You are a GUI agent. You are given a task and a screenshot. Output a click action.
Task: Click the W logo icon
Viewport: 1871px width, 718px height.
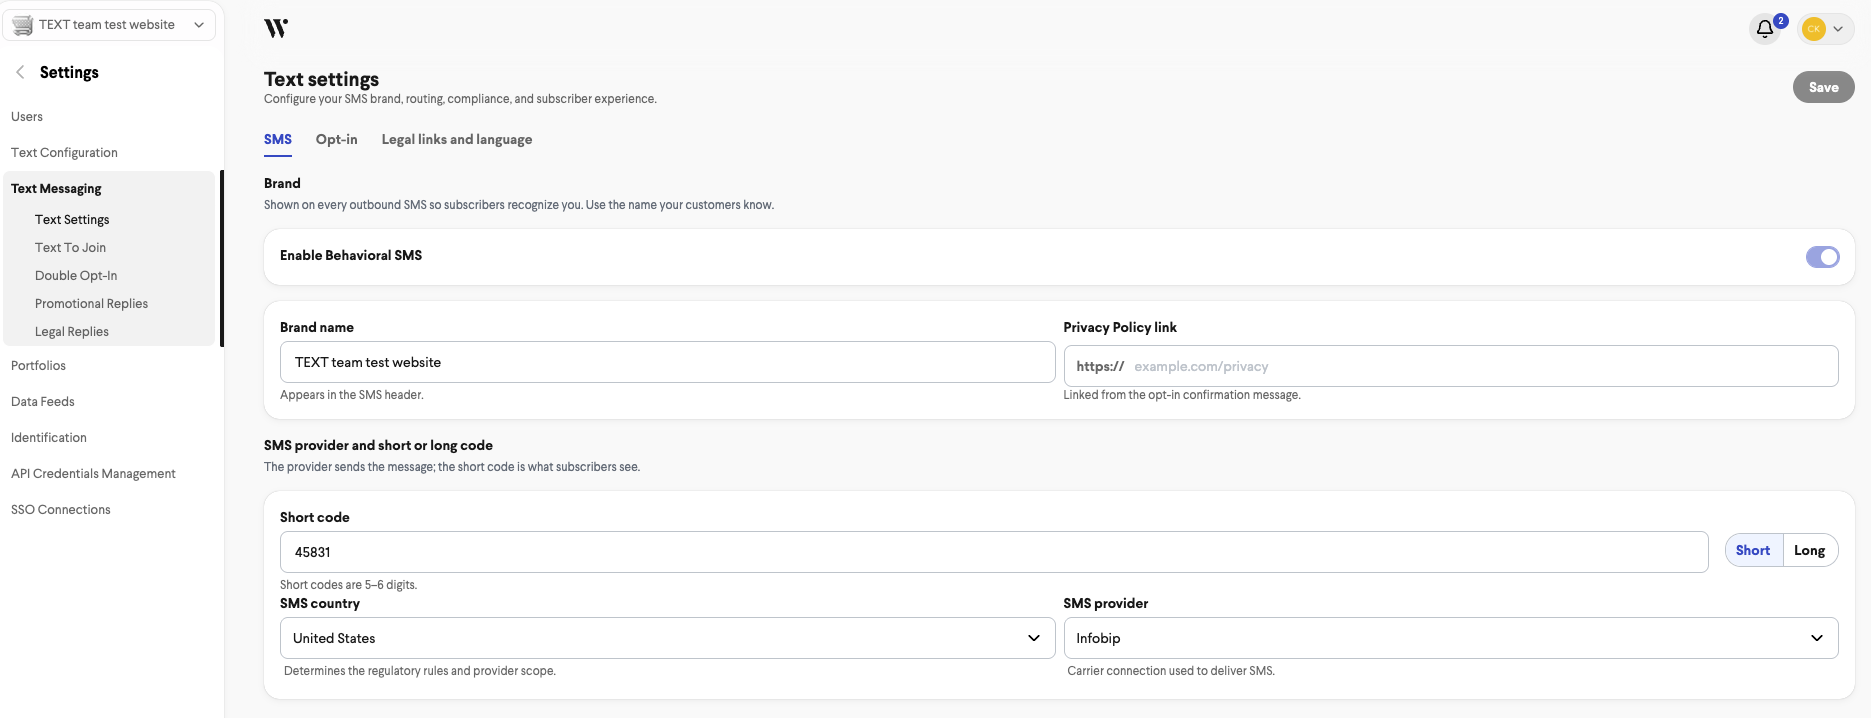(x=276, y=28)
